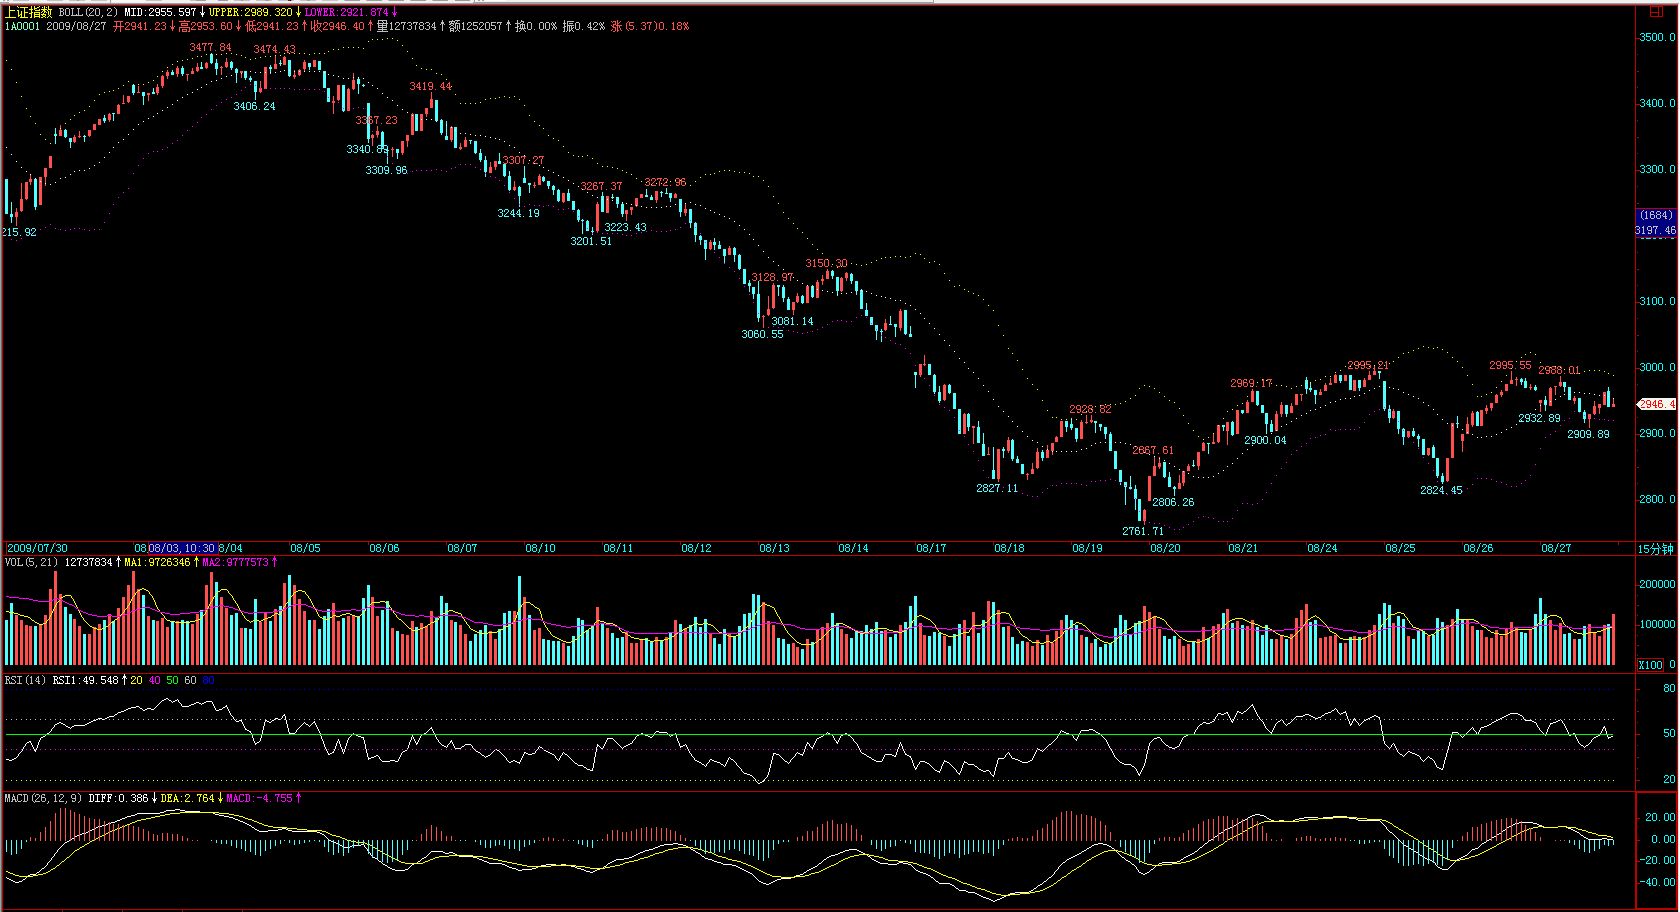The width and height of the screenshot is (1680, 912).
Task: Select the MACD(26,12,9) indicator label
Action: (x=43, y=798)
